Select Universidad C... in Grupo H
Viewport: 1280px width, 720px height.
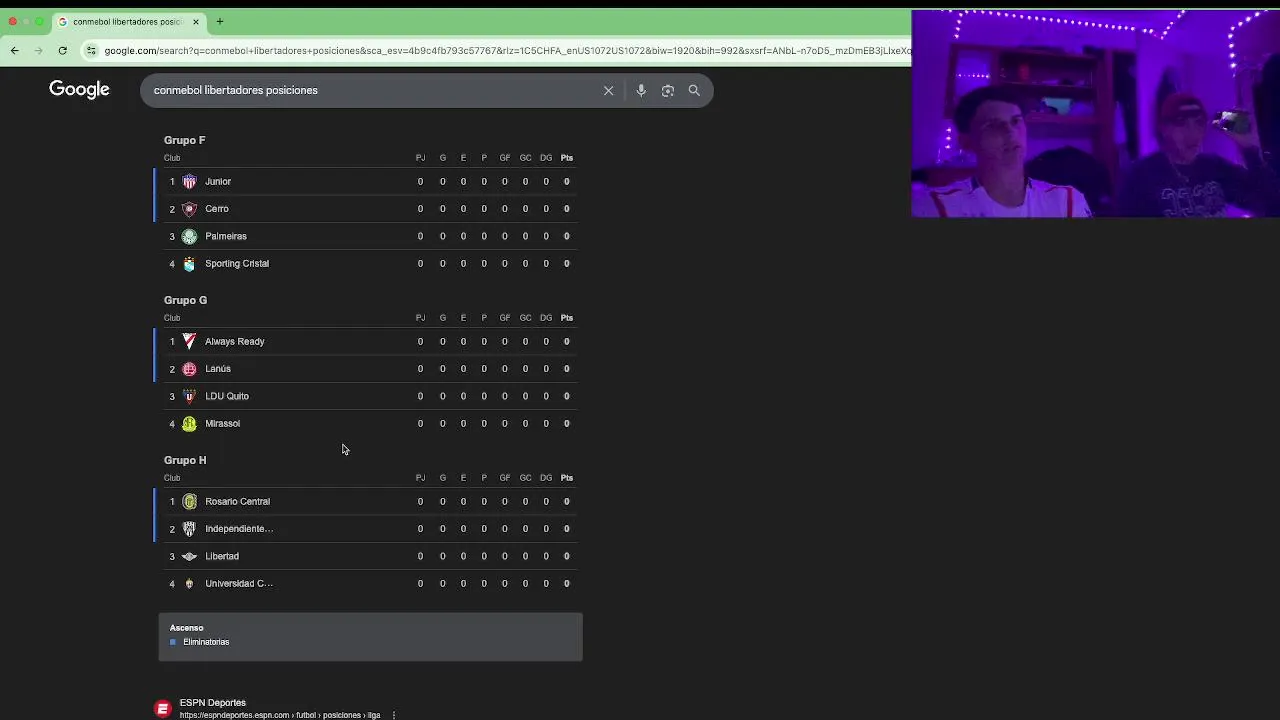[239, 583]
